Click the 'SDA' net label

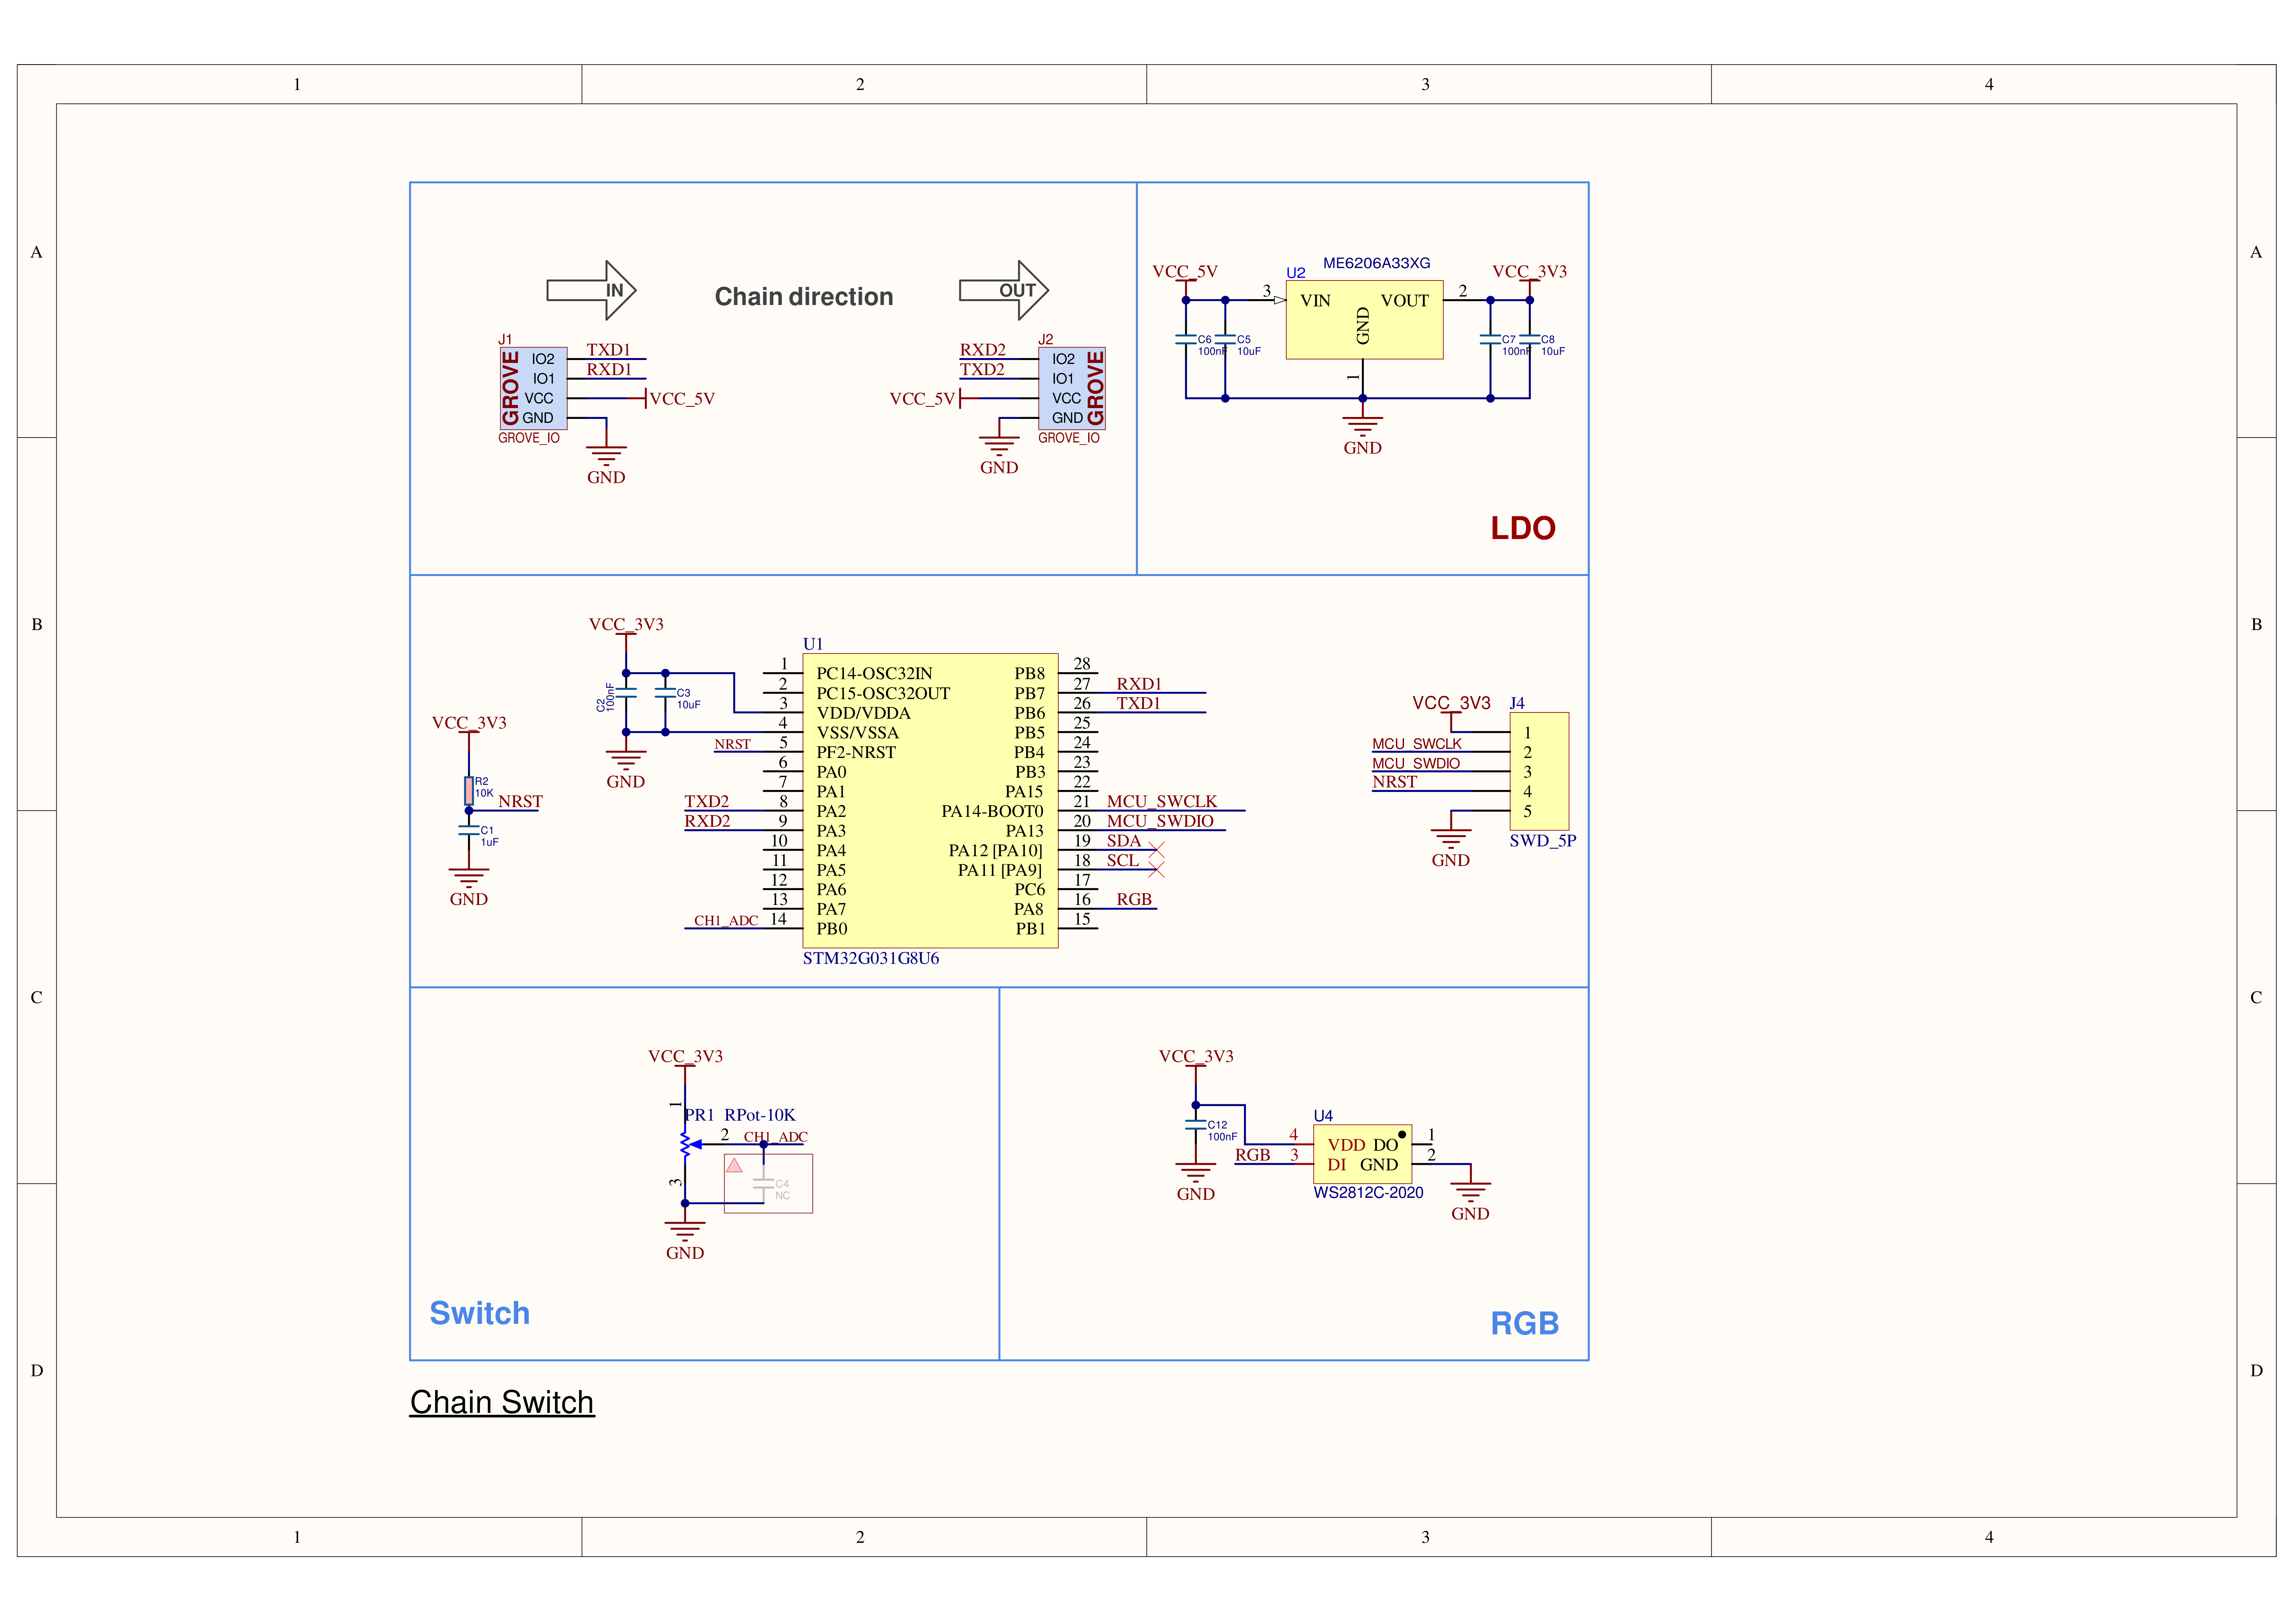tap(1124, 841)
